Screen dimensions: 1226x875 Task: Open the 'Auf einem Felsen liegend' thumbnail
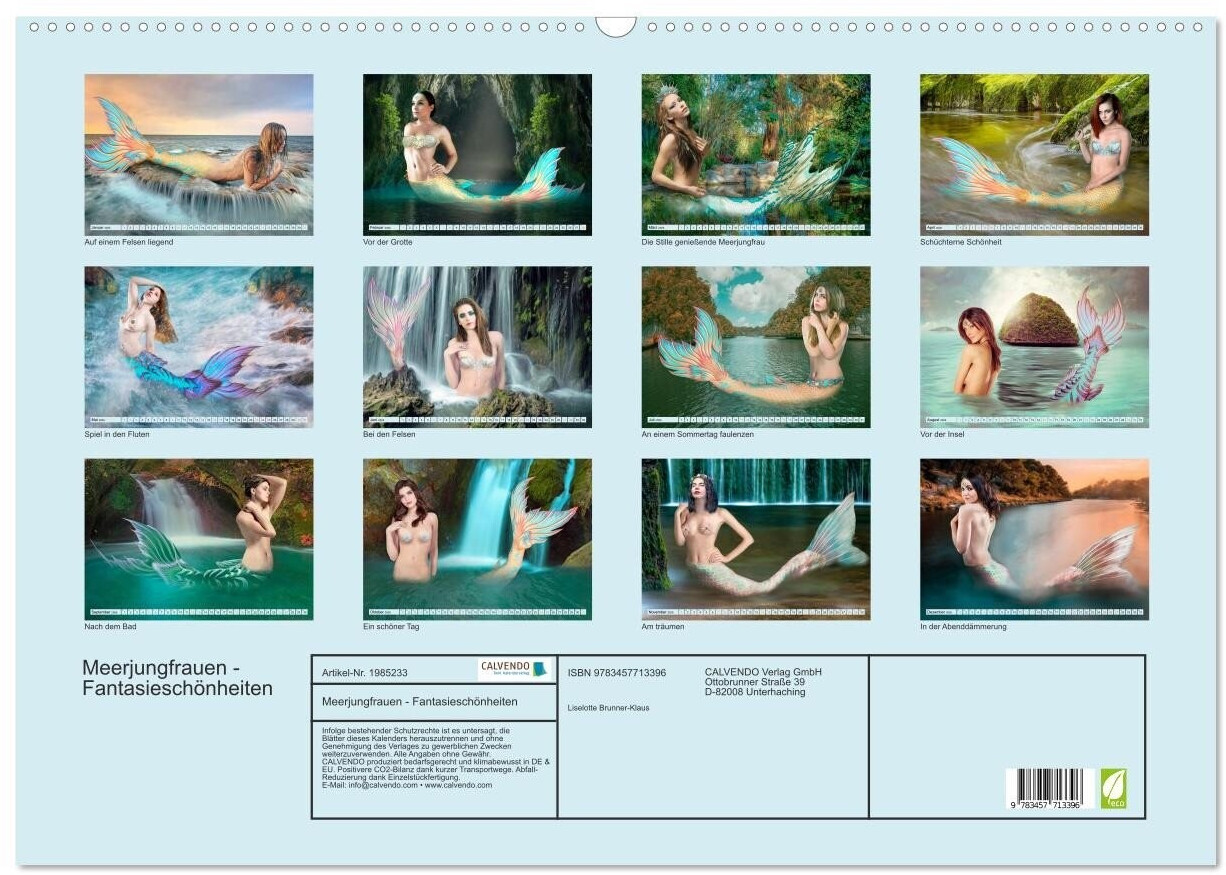point(198,154)
